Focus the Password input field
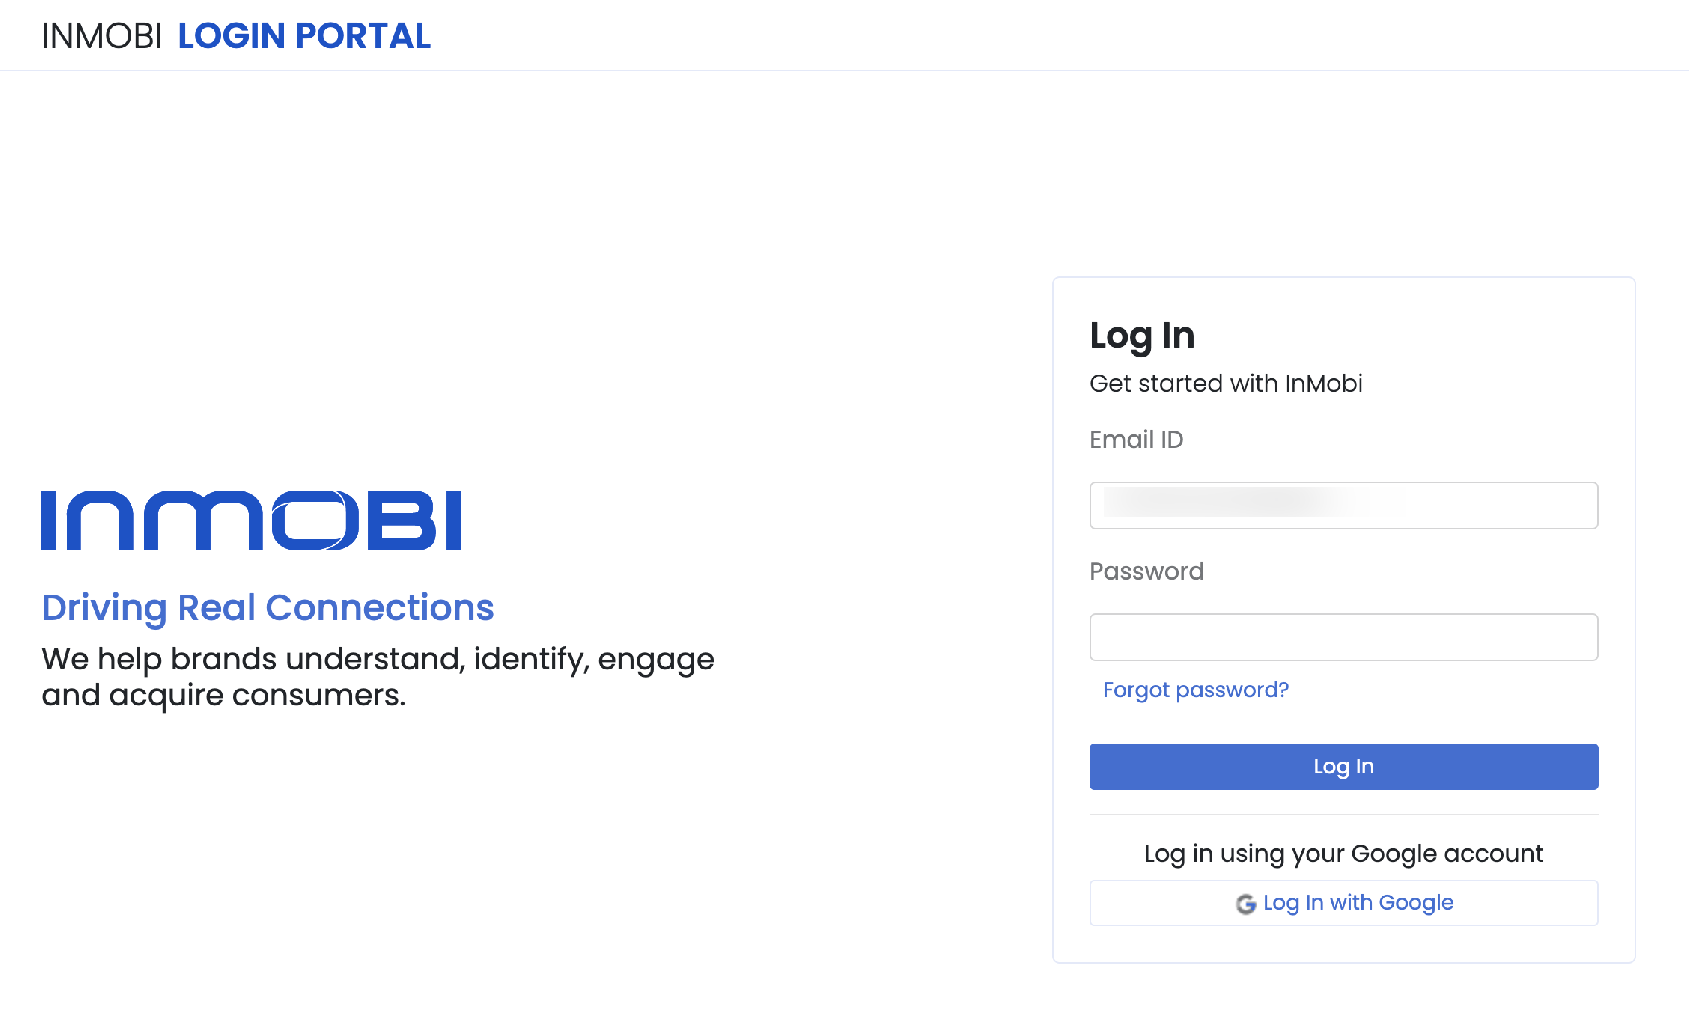This screenshot has height=1024, width=1689. pyautogui.click(x=1343, y=637)
